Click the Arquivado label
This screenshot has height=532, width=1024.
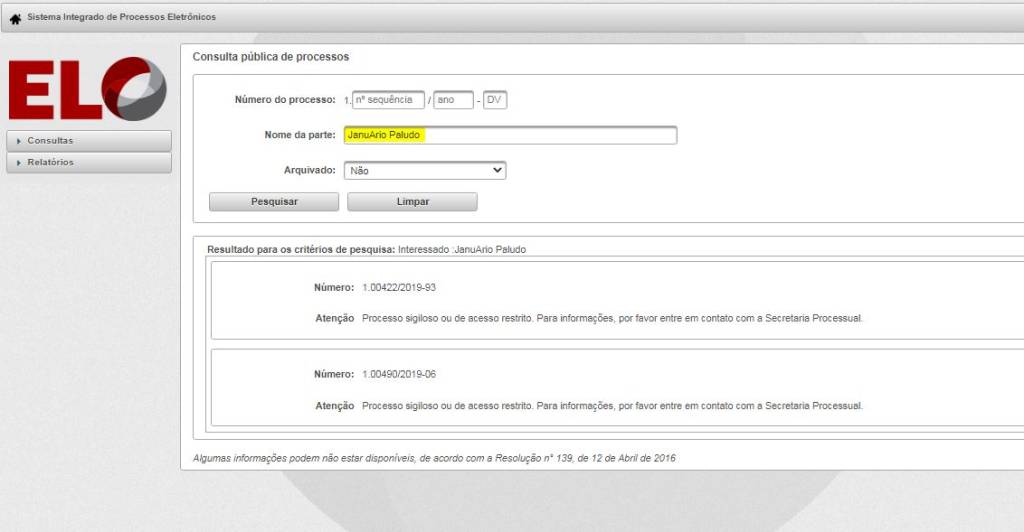(x=310, y=170)
